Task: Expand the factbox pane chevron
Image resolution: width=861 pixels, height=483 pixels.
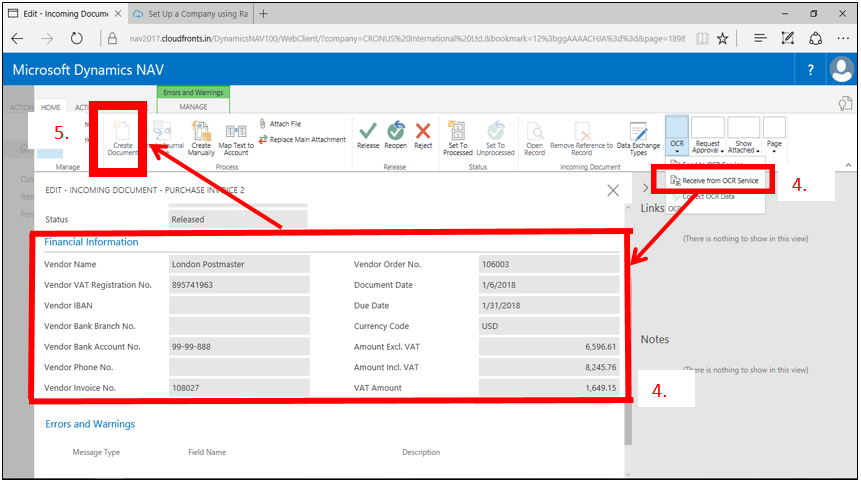Action: coord(645,188)
